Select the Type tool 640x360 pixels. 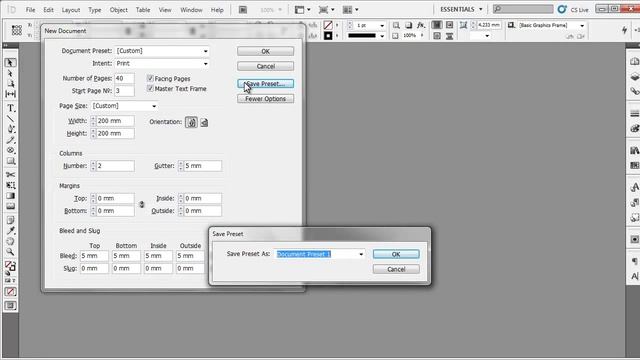click(11, 108)
